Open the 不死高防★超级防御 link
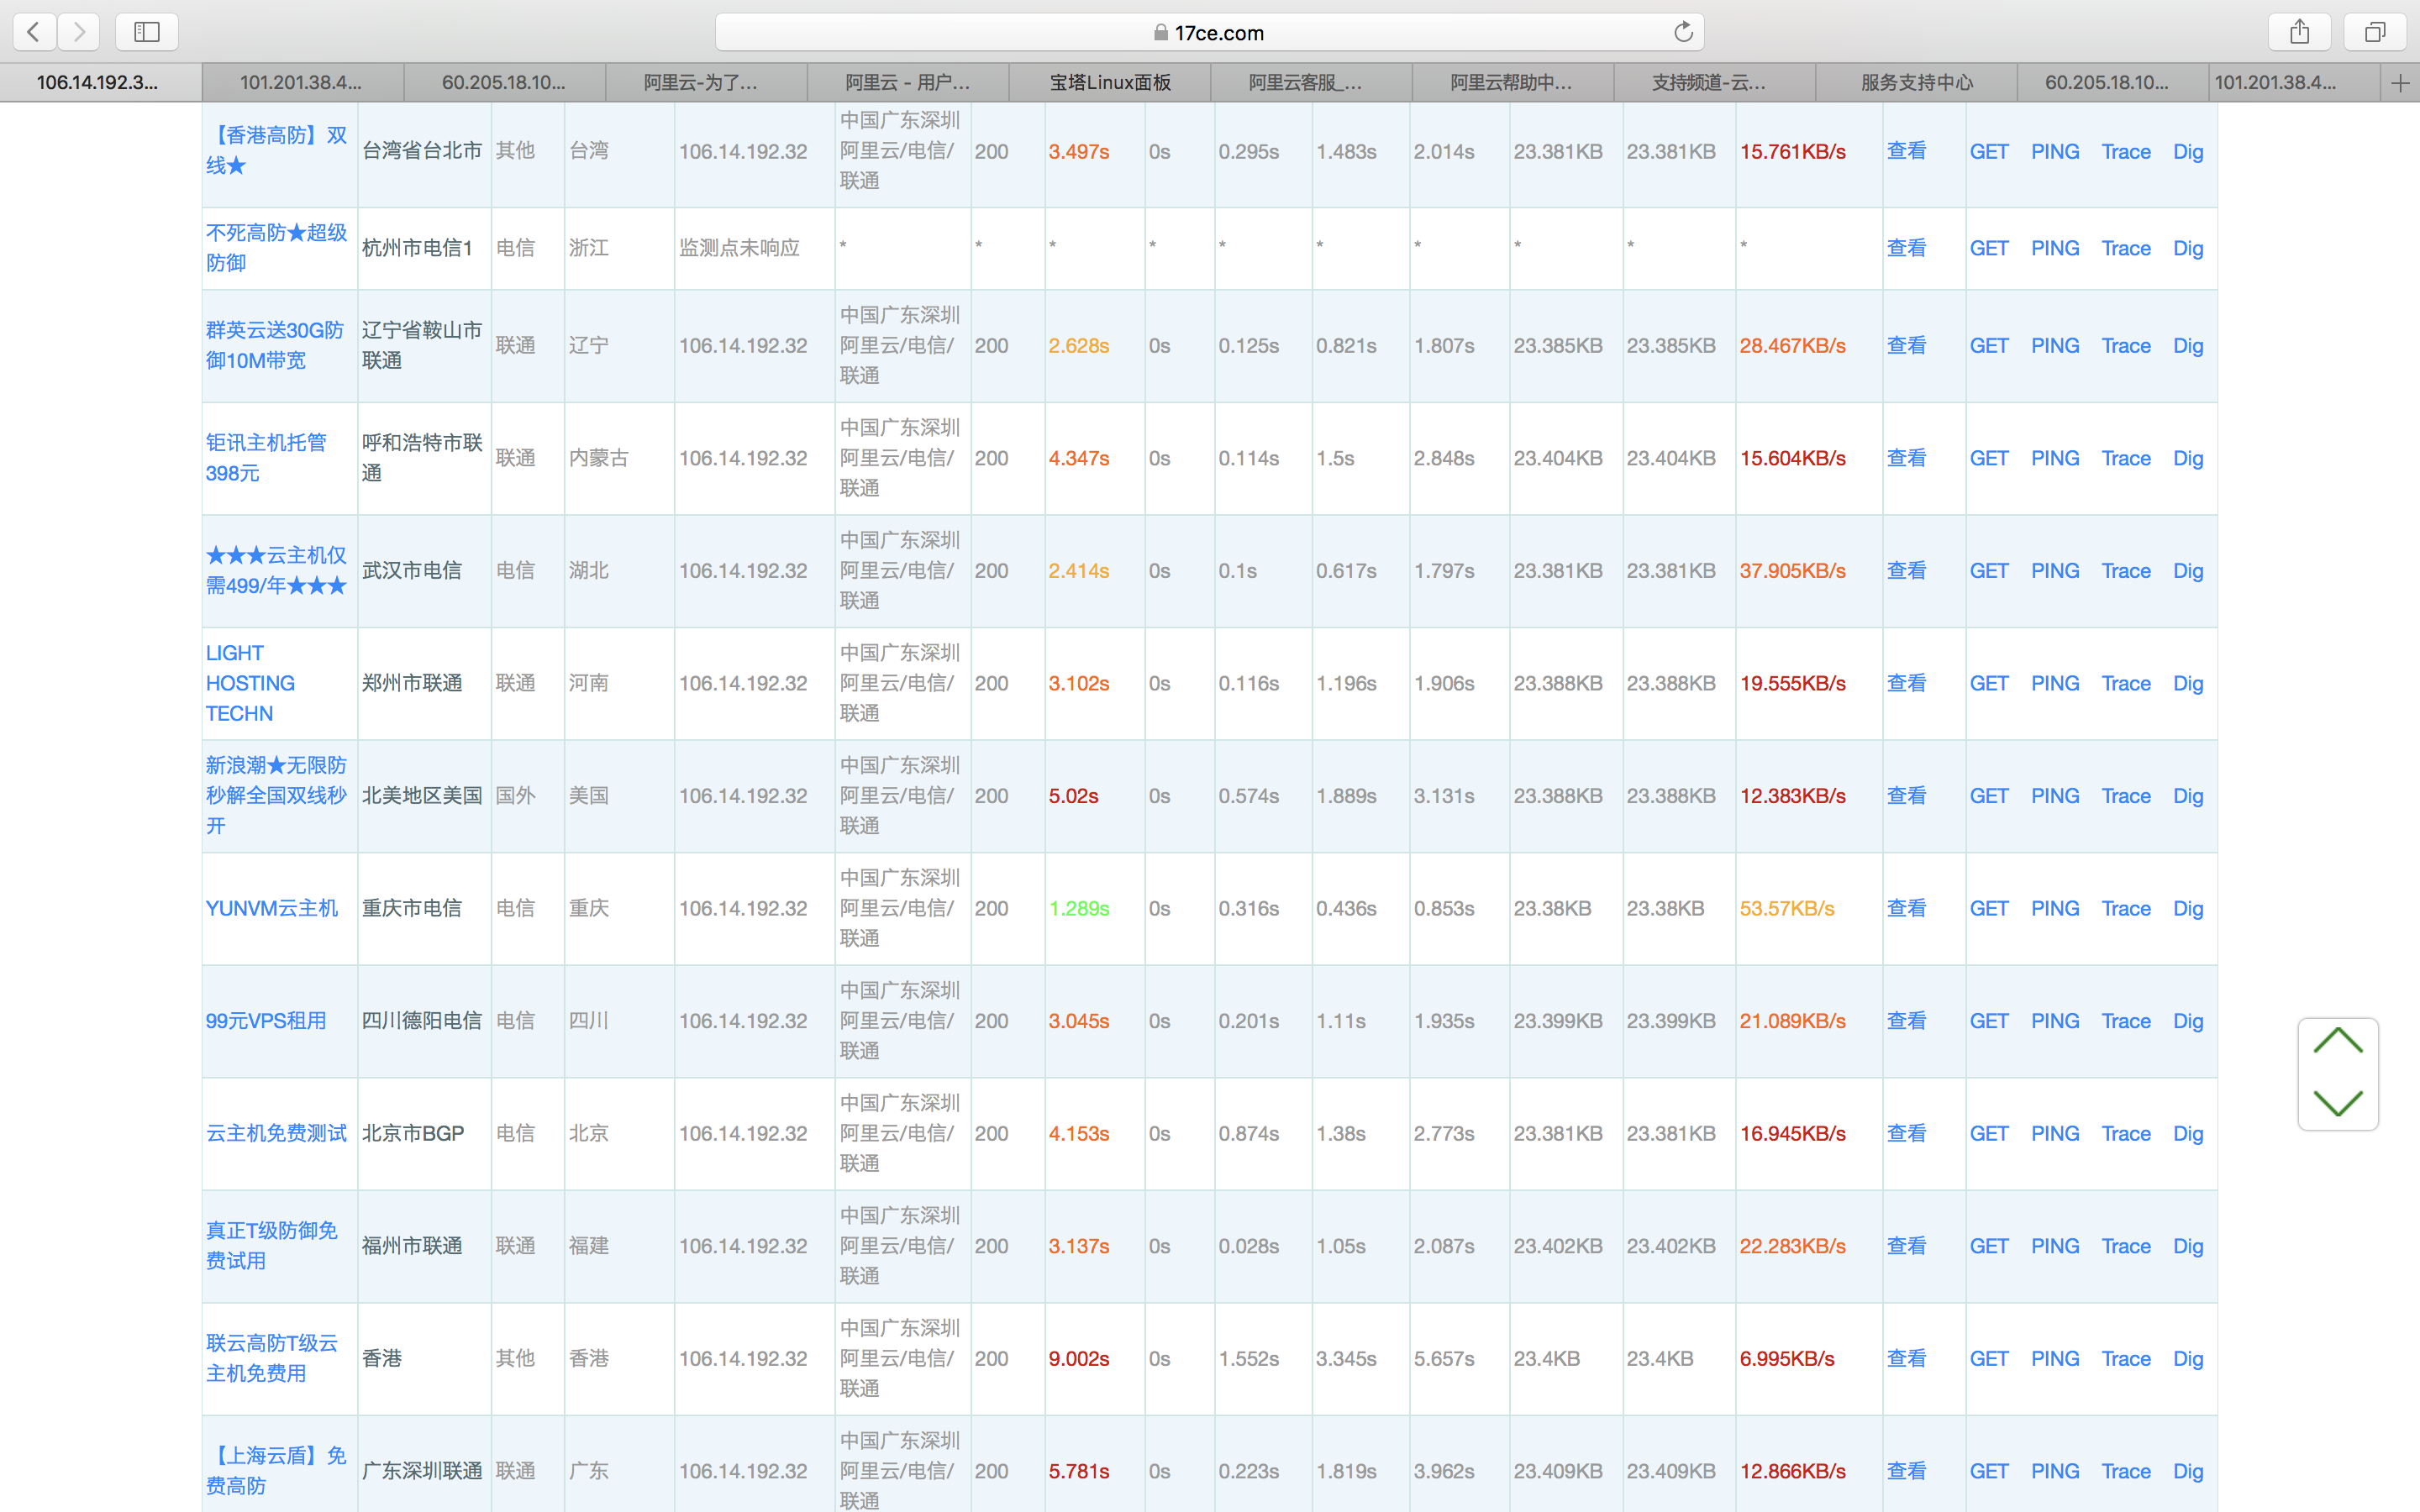Viewport: 2420px width, 1512px height. click(277, 248)
